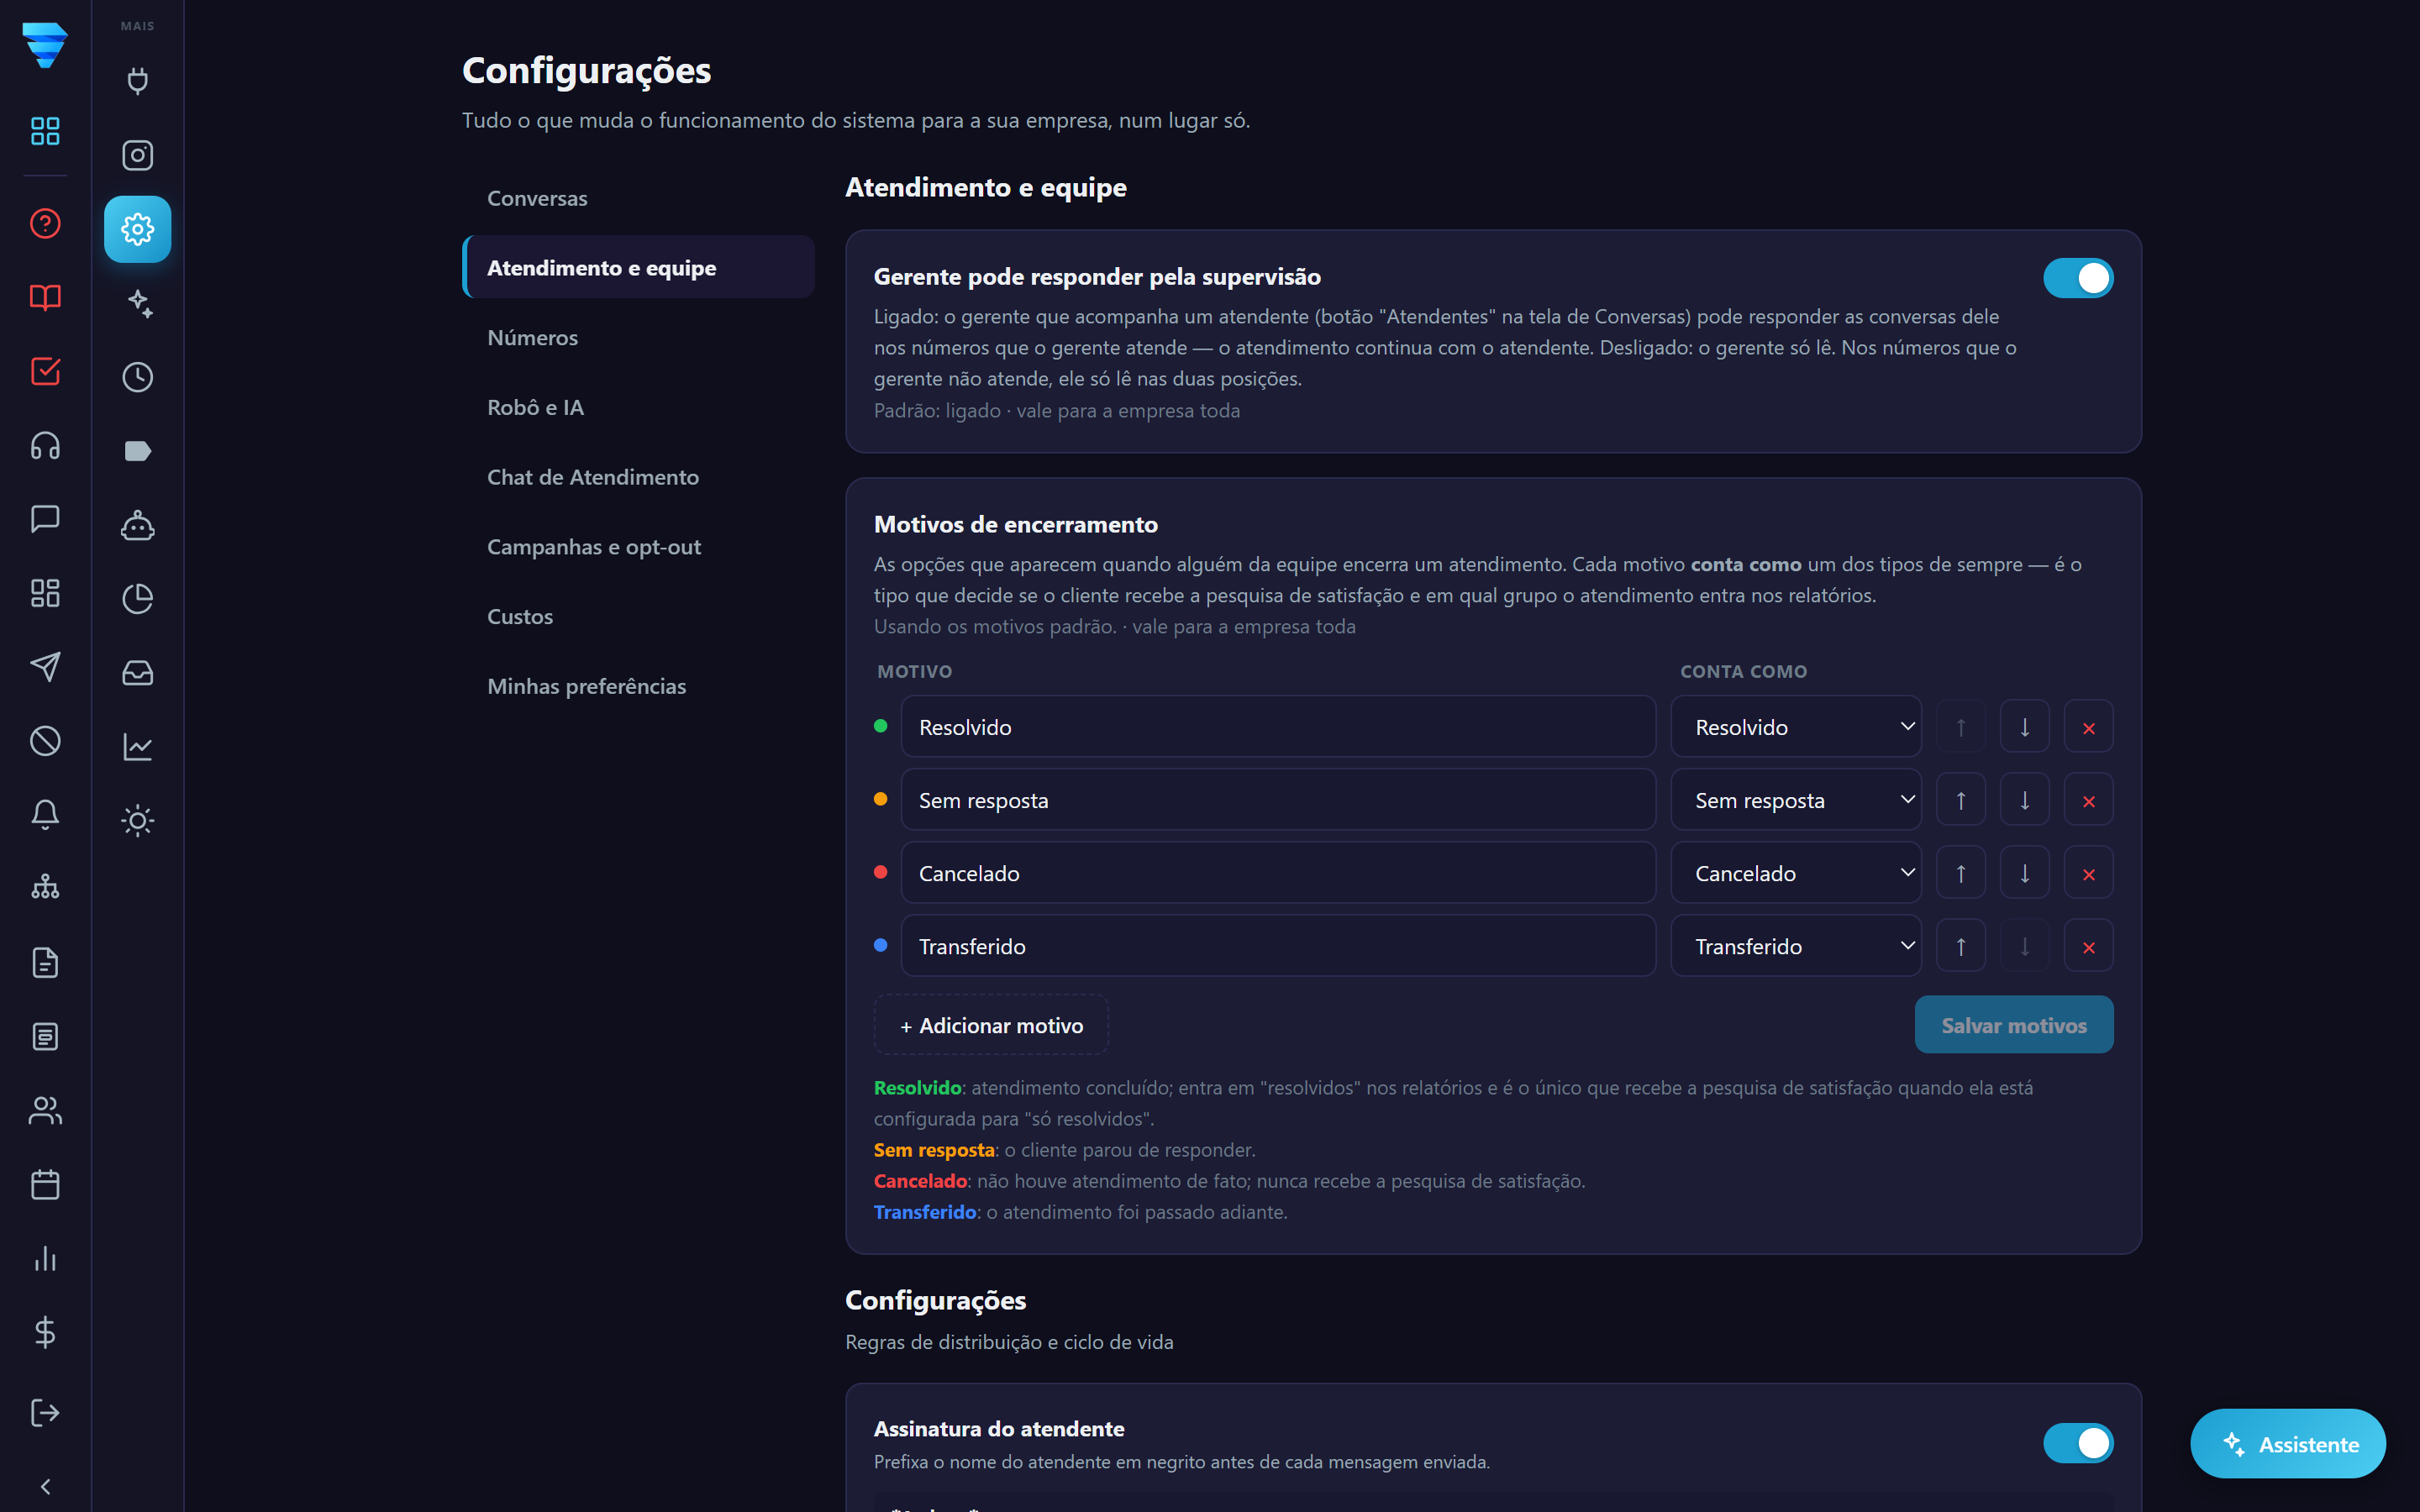The width and height of the screenshot is (2420, 1512).
Task: Open the Conta como dropdown for Transferido
Action: tap(1796, 946)
